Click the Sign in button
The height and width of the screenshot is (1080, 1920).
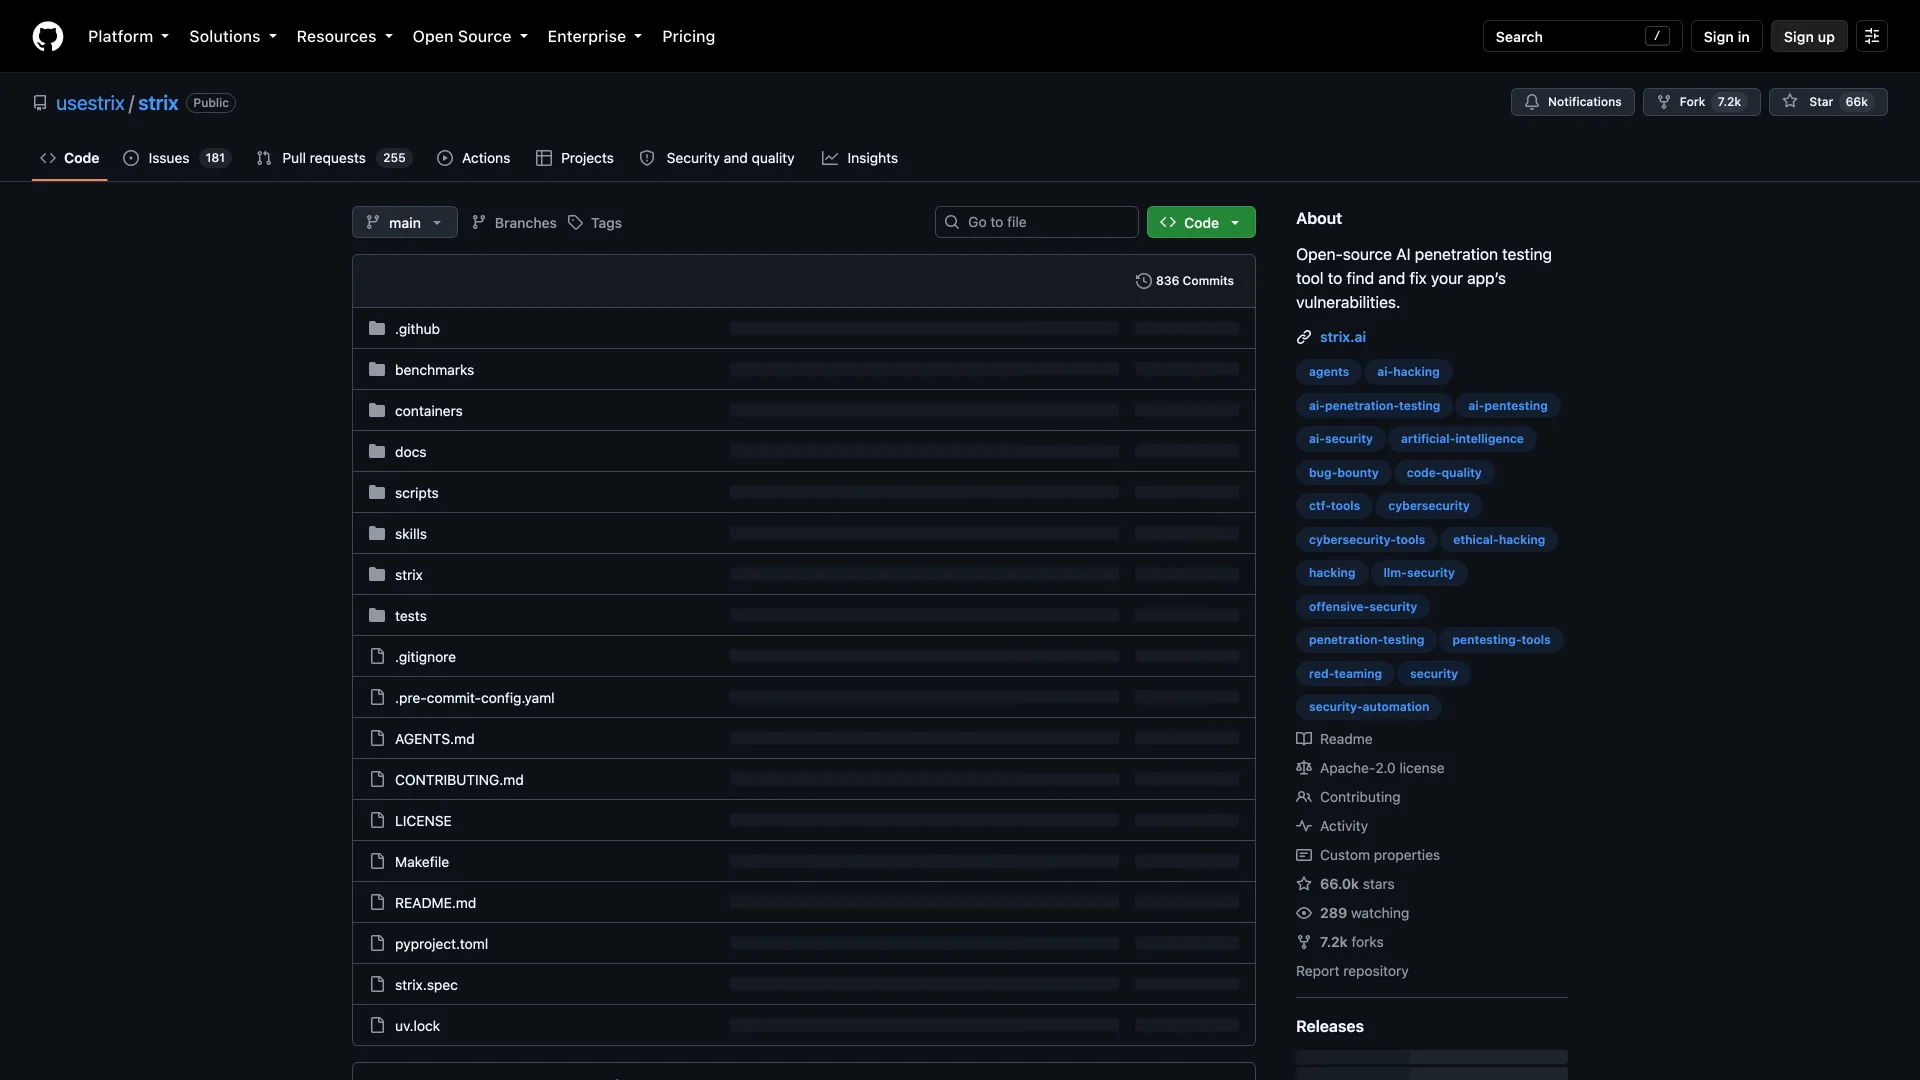point(1726,36)
